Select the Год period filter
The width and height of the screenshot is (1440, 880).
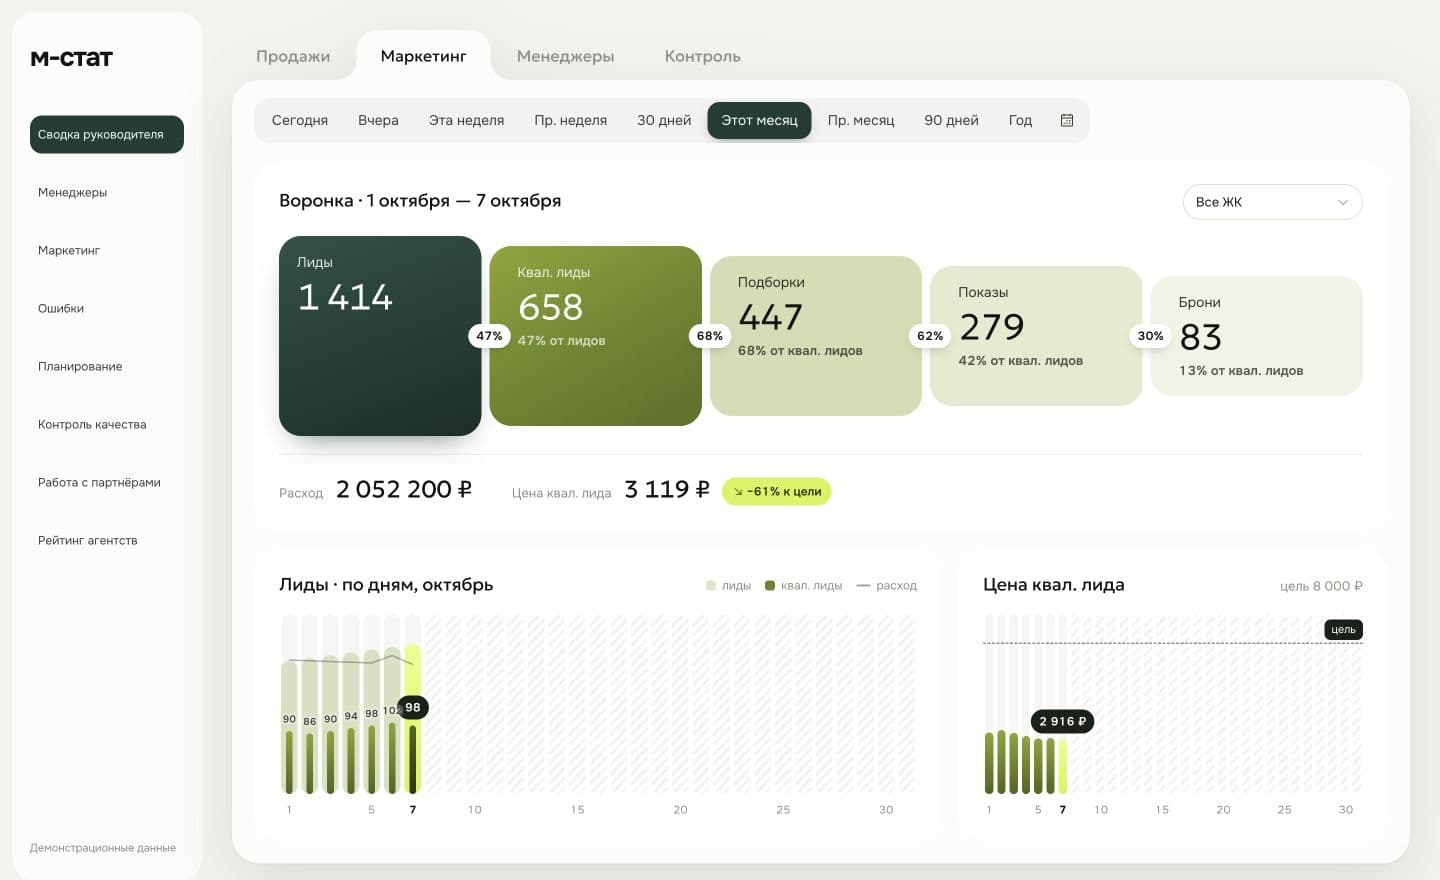click(x=1020, y=120)
